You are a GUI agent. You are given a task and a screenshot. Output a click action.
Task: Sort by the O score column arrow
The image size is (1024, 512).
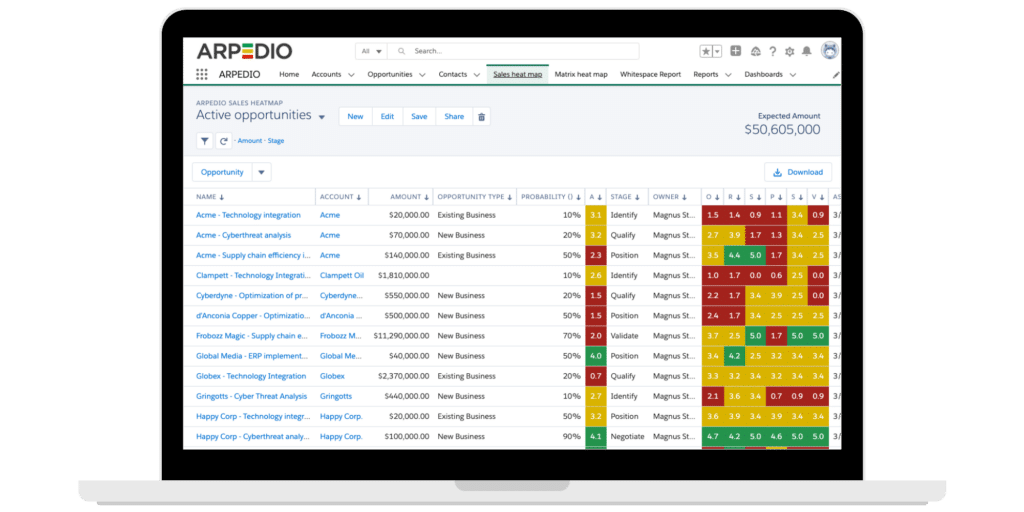tap(717, 197)
